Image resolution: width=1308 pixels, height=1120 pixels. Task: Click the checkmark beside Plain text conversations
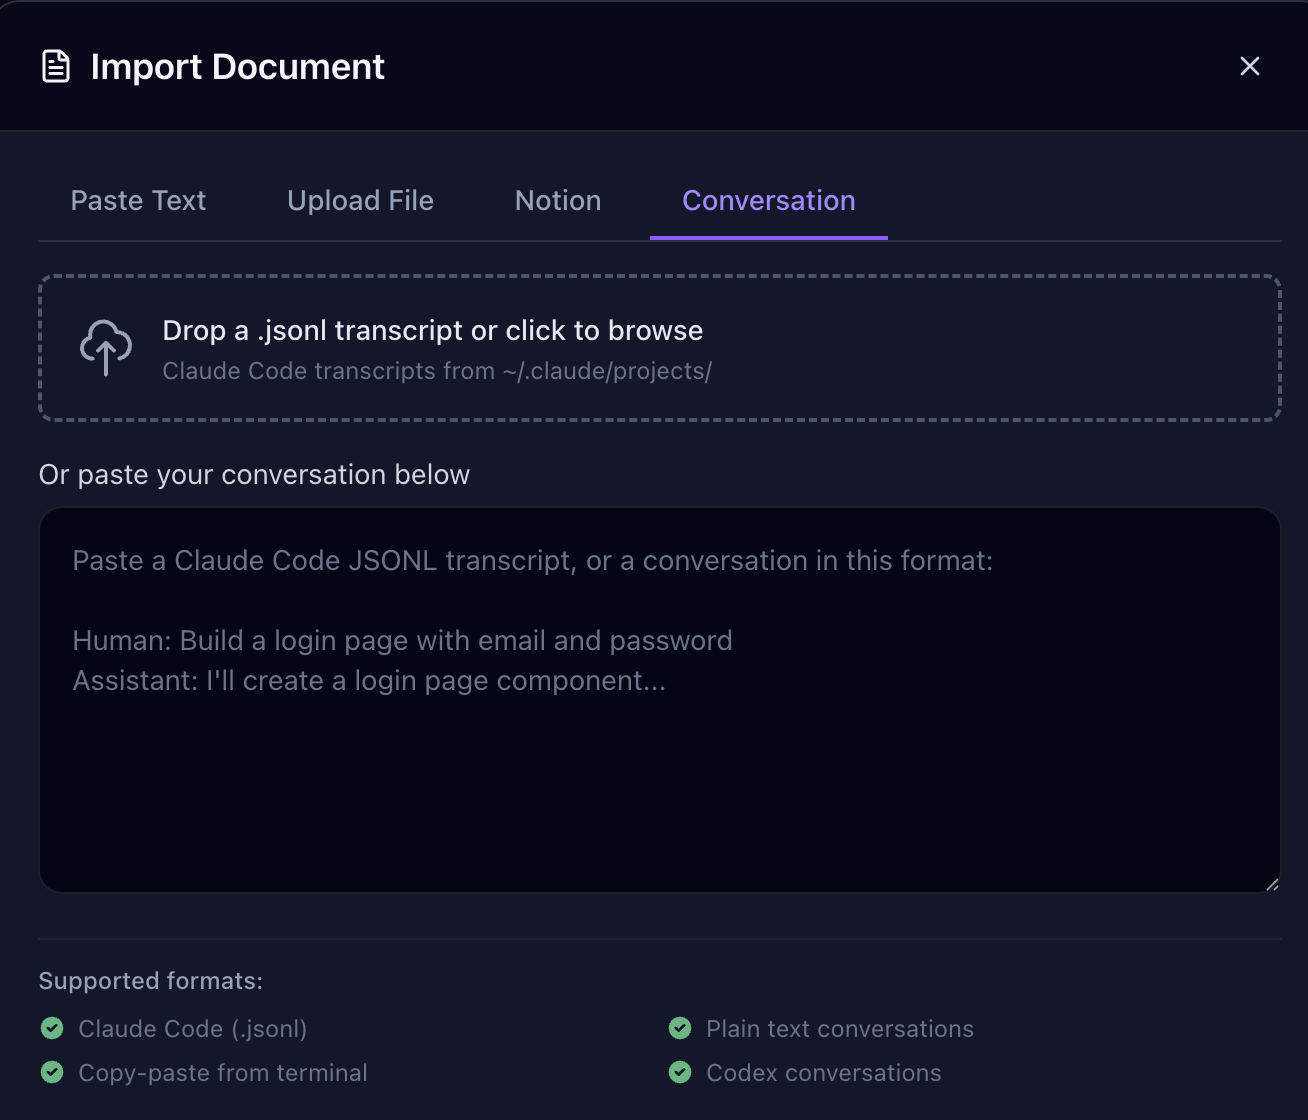(680, 1028)
